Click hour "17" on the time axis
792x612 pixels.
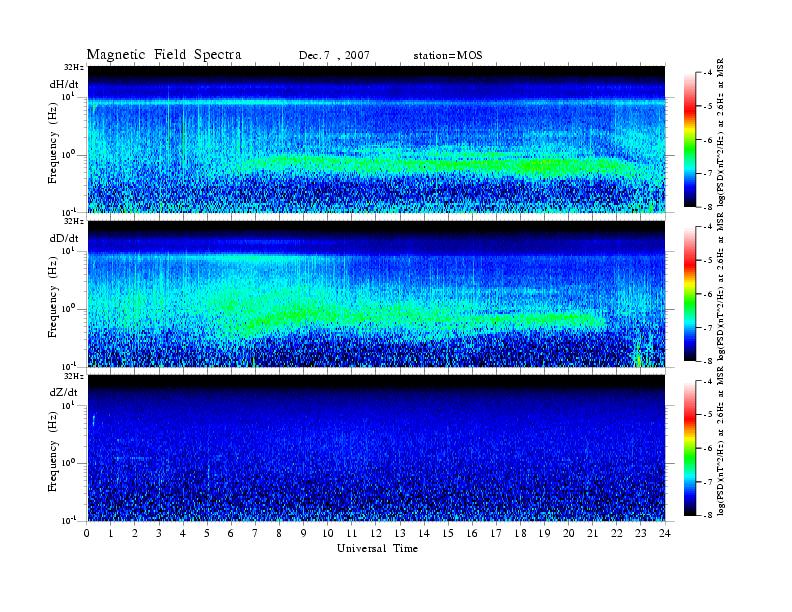[x=496, y=533]
